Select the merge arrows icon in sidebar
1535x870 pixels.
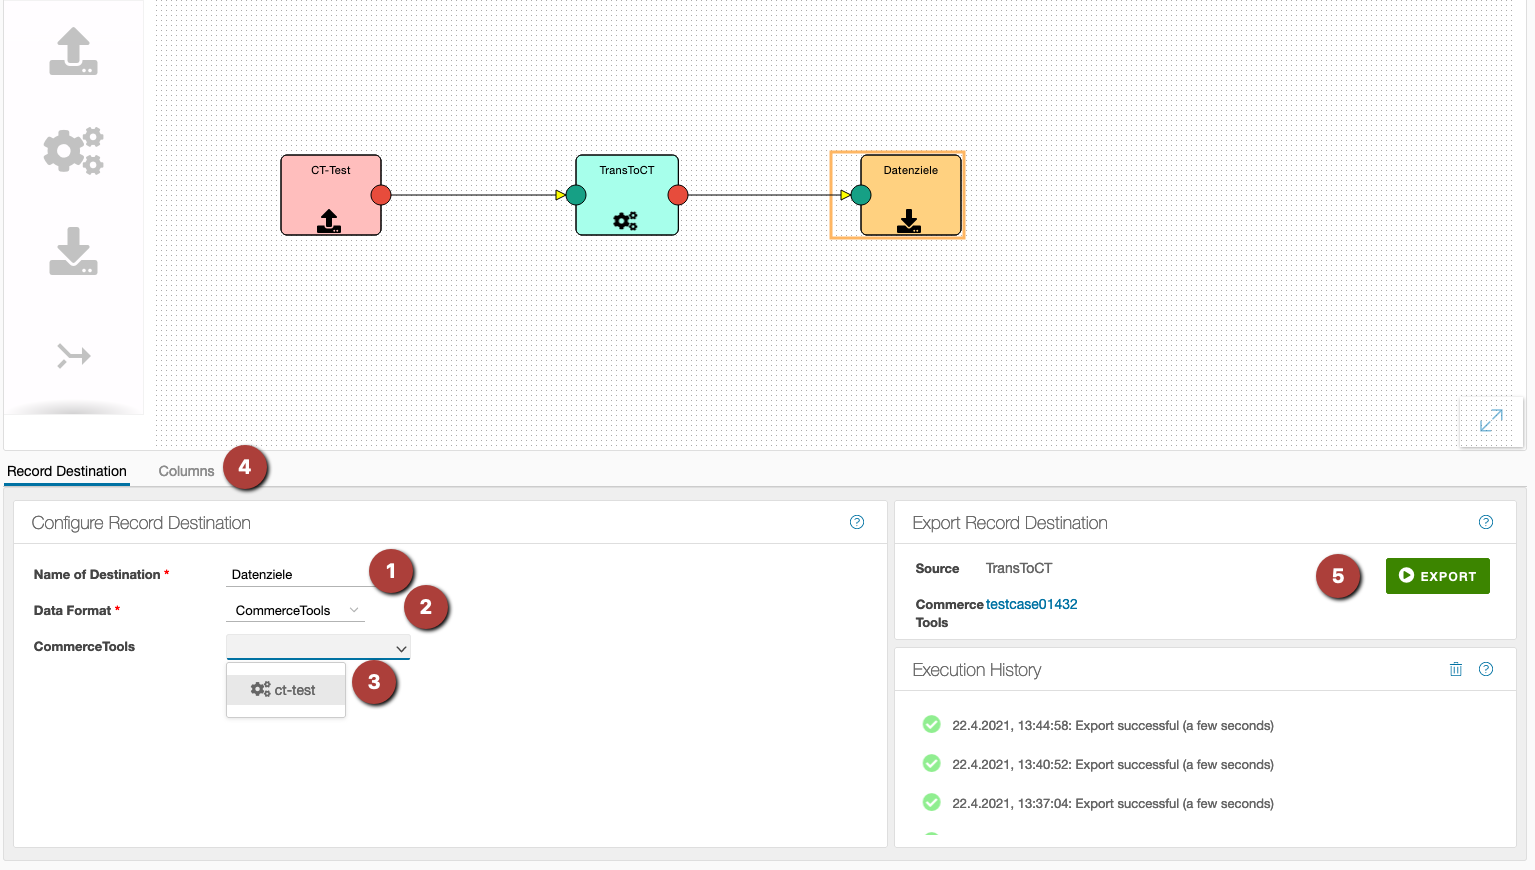tap(73, 355)
